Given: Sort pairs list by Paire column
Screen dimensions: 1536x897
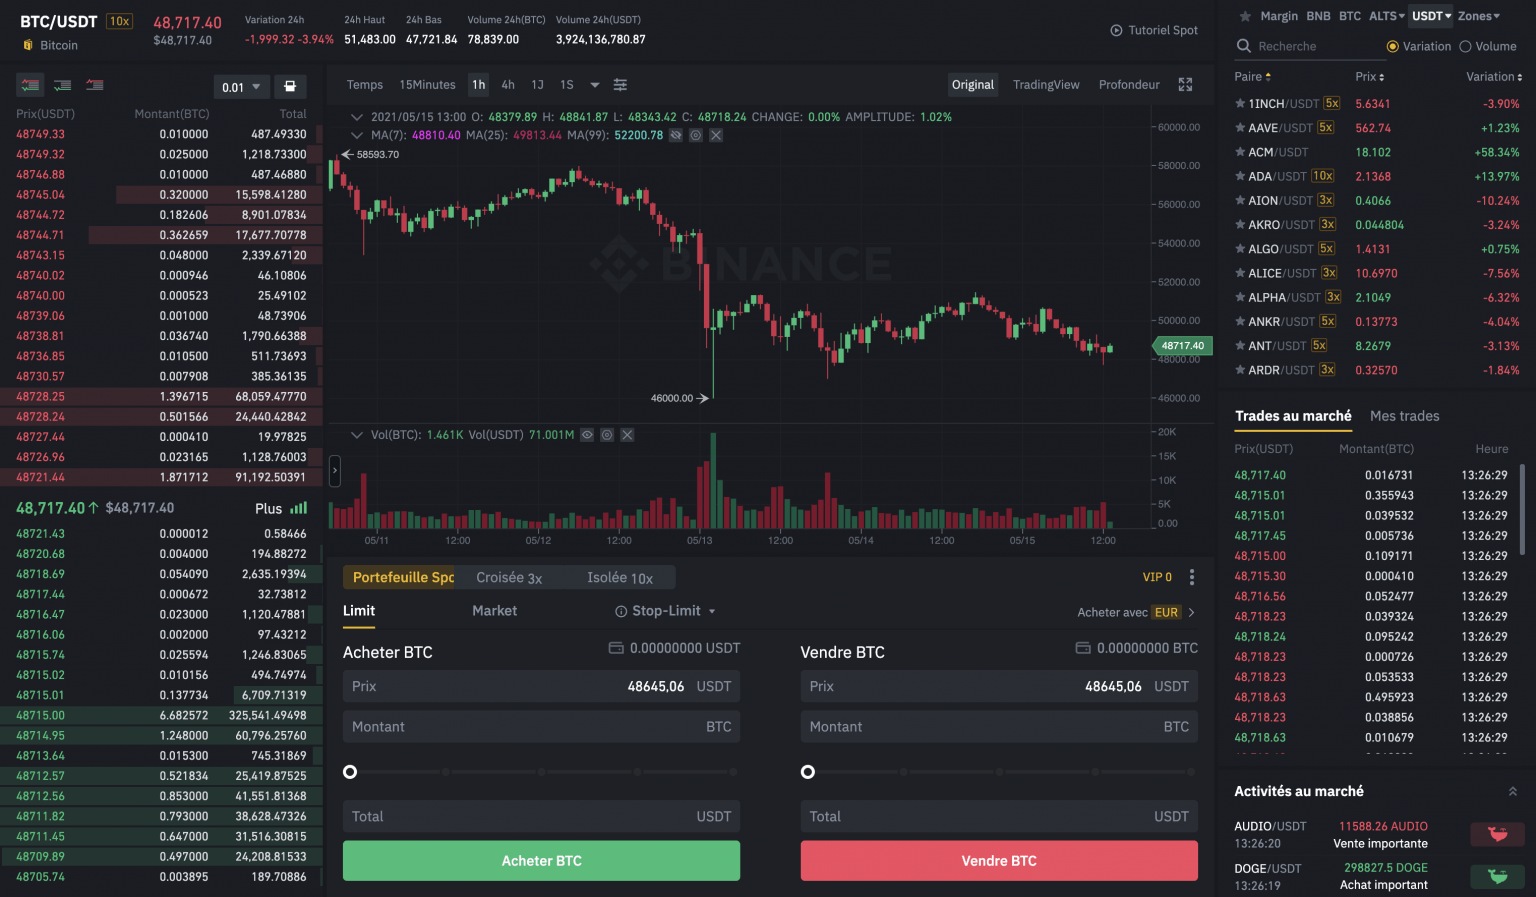Looking at the screenshot, I should click(x=1252, y=76).
